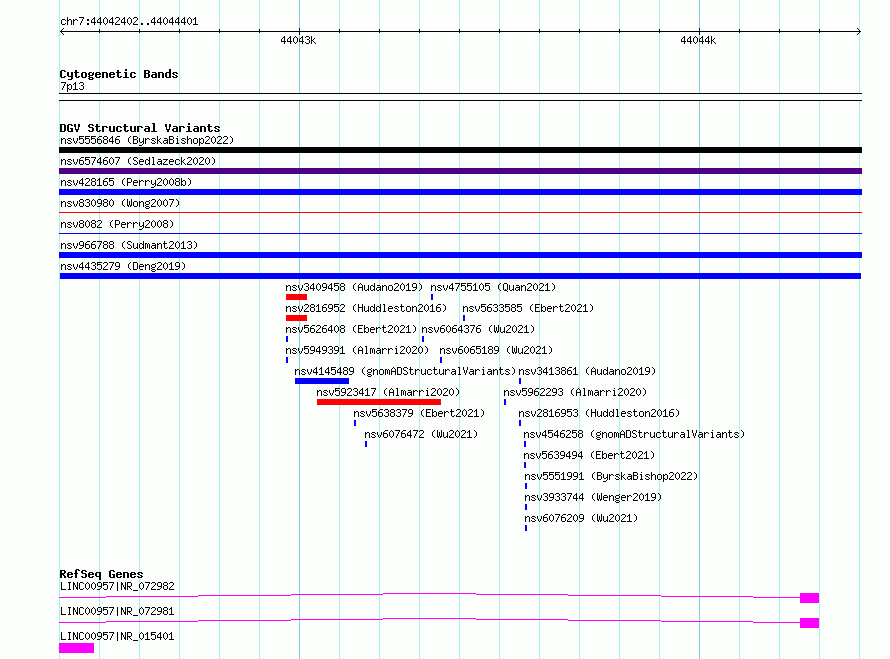This screenshot has width=890, height=659.
Task: Select chr7:44042402..44044401 coordinate text
Action: pyautogui.click(x=129, y=22)
